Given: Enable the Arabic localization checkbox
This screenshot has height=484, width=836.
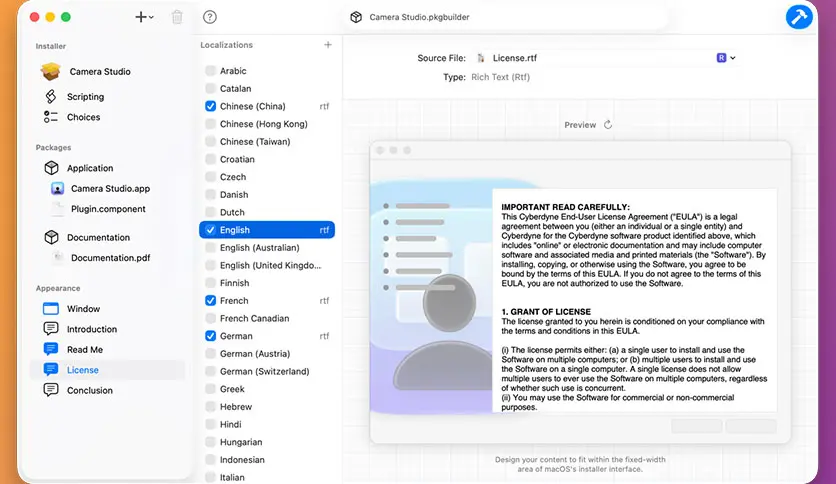Looking at the screenshot, I should [x=211, y=70].
